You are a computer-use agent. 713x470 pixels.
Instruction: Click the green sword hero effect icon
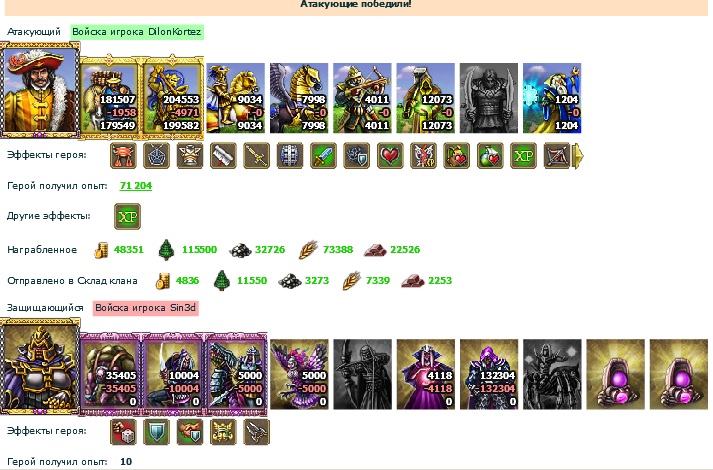[323, 156]
